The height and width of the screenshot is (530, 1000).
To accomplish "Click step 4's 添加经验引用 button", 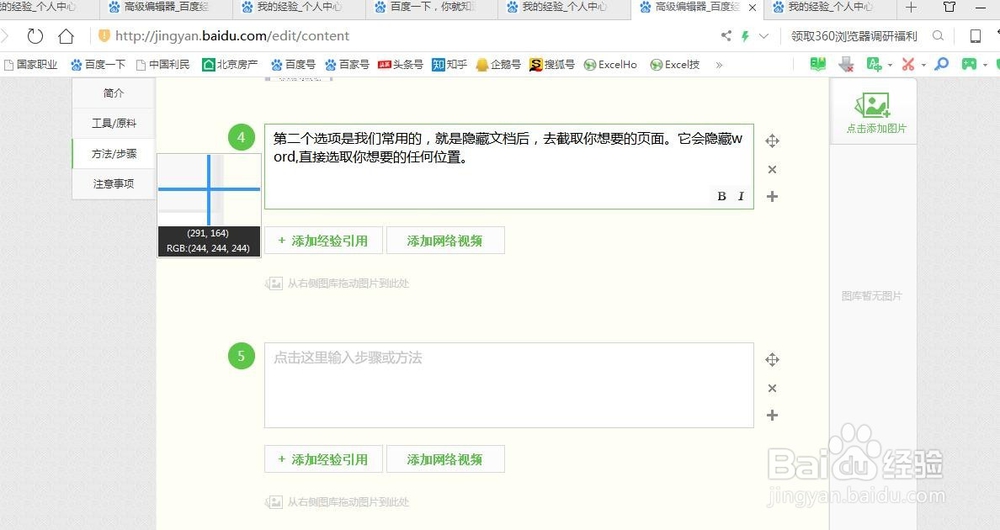I will (323, 240).
